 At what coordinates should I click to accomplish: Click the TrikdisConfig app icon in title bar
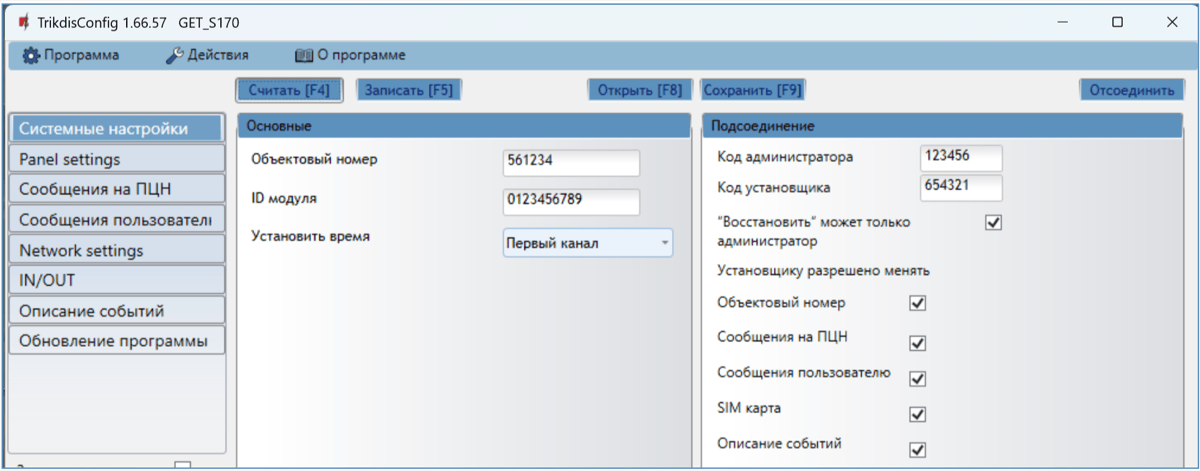(23, 22)
